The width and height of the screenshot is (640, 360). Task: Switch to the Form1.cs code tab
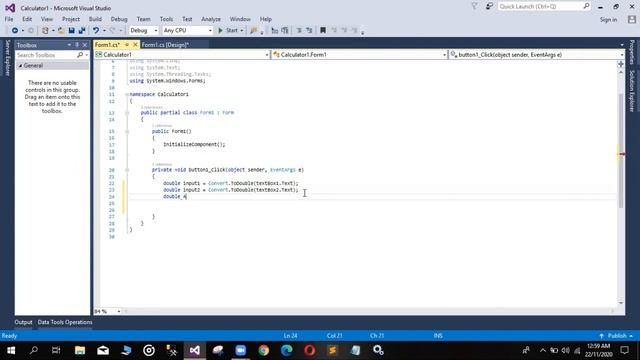click(108, 45)
